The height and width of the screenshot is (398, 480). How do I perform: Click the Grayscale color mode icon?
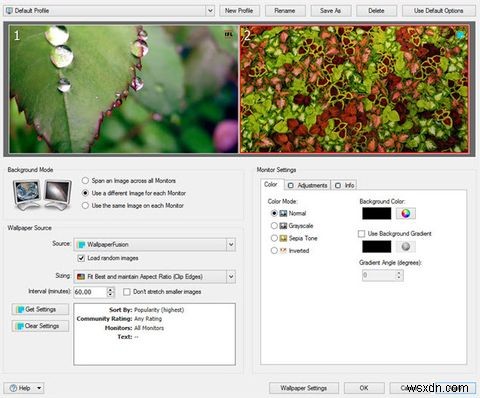point(283,226)
